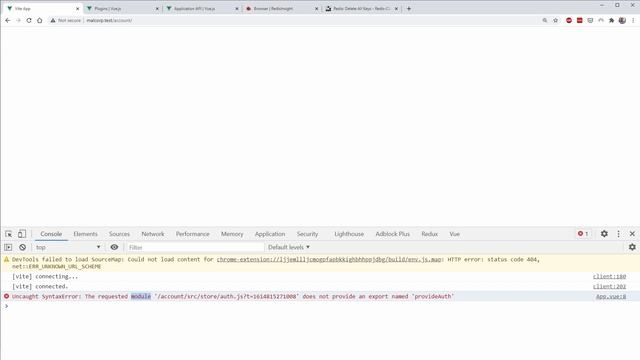Open console settings gear on filter row
640x360 pixels.
(x=632, y=247)
